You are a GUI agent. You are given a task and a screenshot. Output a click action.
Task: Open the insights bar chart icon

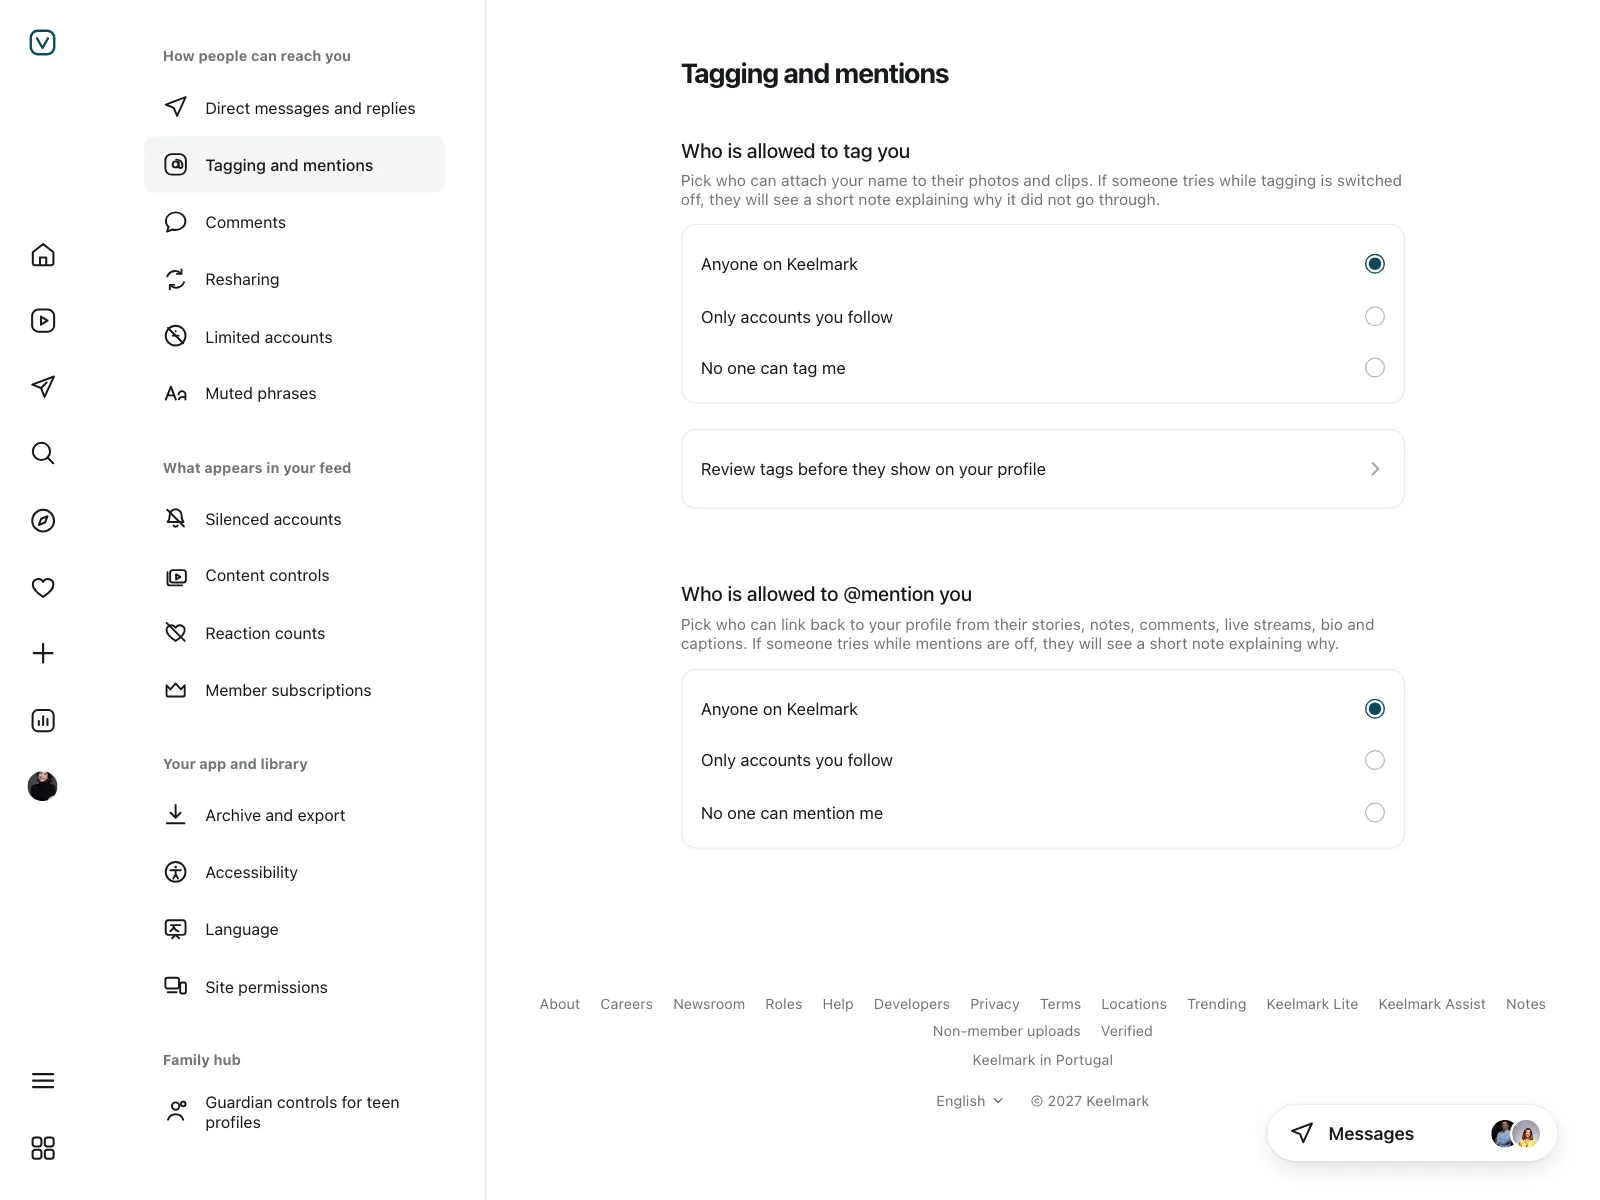coord(43,720)
